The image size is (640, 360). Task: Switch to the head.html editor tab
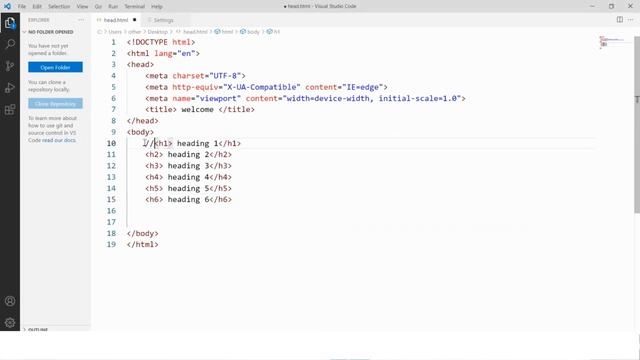tap(116, 20)
